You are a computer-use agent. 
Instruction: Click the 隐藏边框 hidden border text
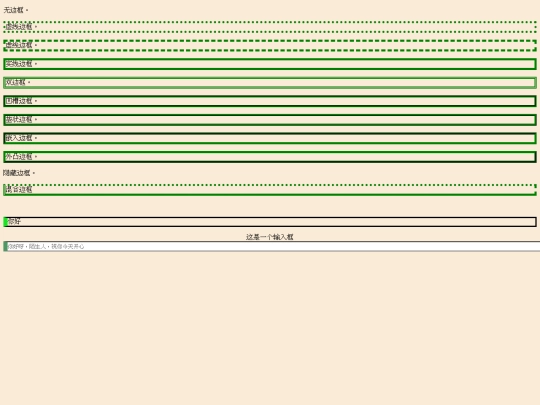click(x=19, y=173)
